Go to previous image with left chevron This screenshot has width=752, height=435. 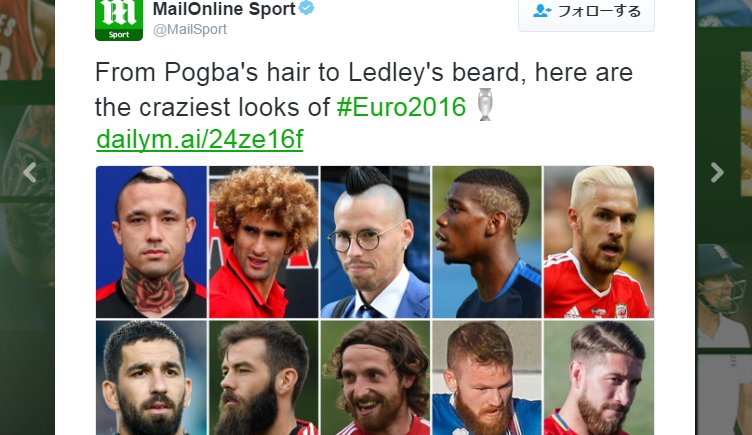click(x=30, y=173)
